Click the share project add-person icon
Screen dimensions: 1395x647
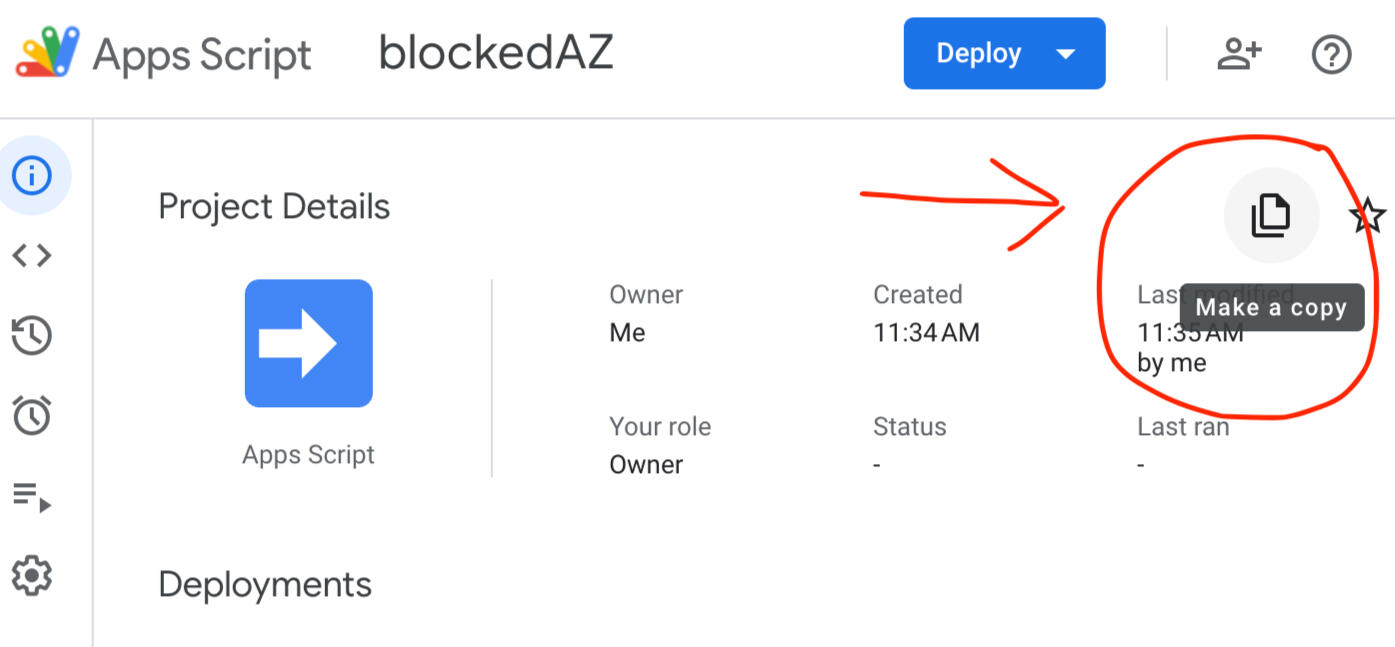click(1239, 54)
